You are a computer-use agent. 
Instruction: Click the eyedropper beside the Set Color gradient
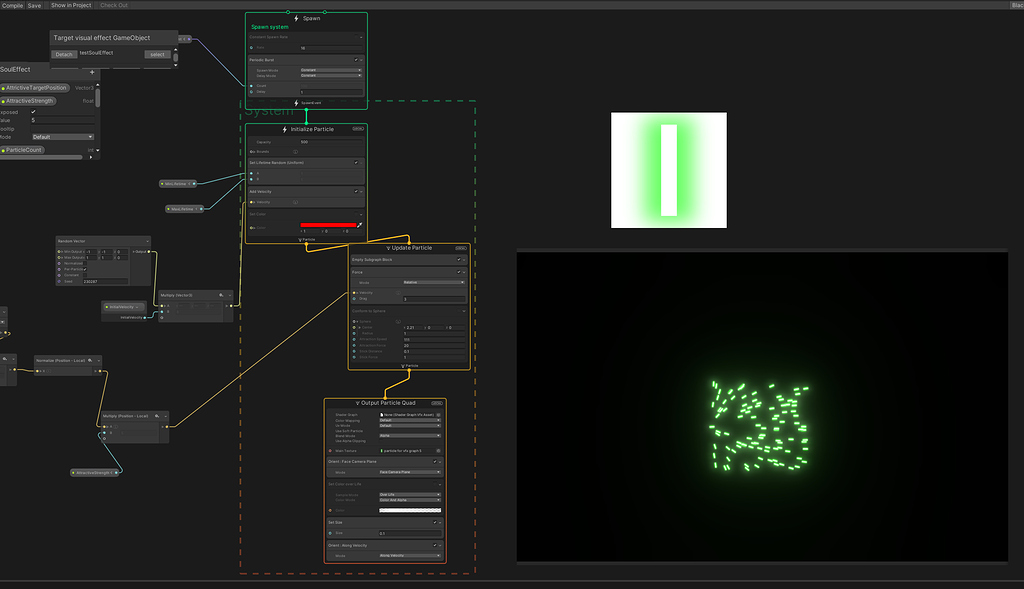tap(360, 225)
